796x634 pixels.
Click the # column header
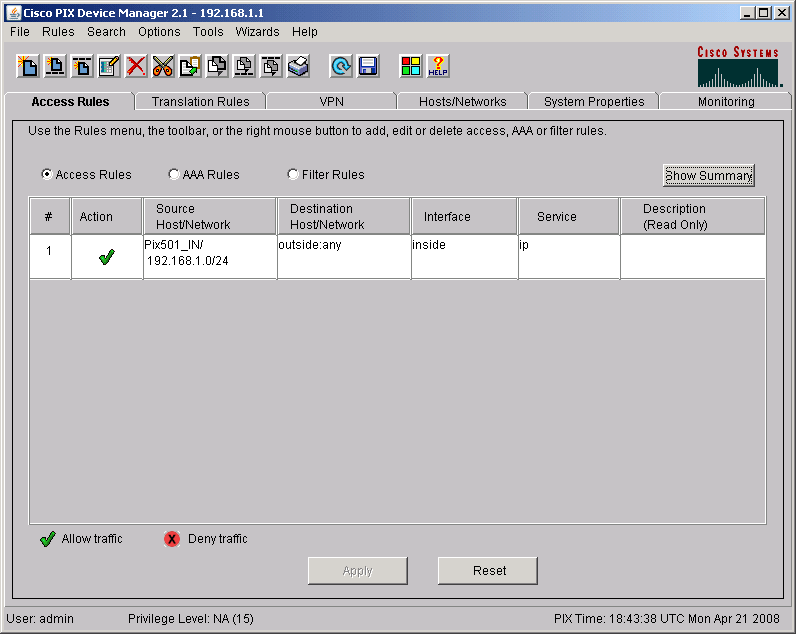point(50,216)
